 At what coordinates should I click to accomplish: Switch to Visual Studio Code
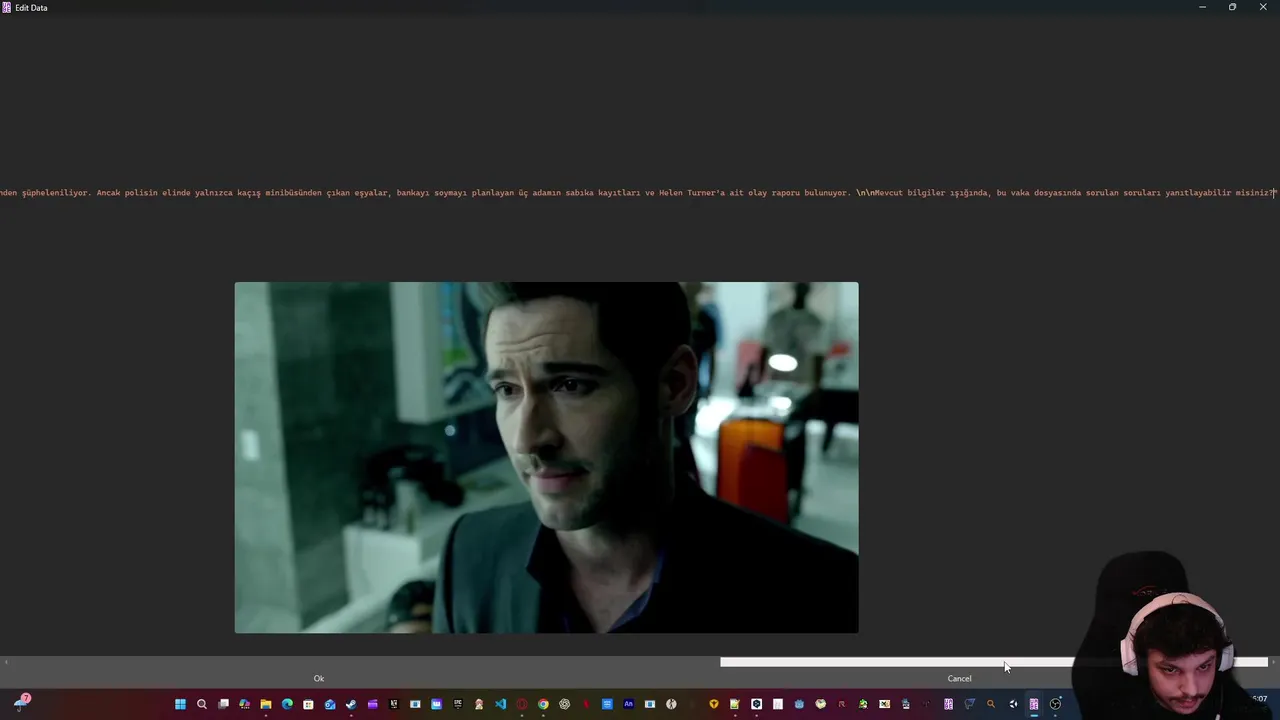pyautogui.click(x=500, y=704)
